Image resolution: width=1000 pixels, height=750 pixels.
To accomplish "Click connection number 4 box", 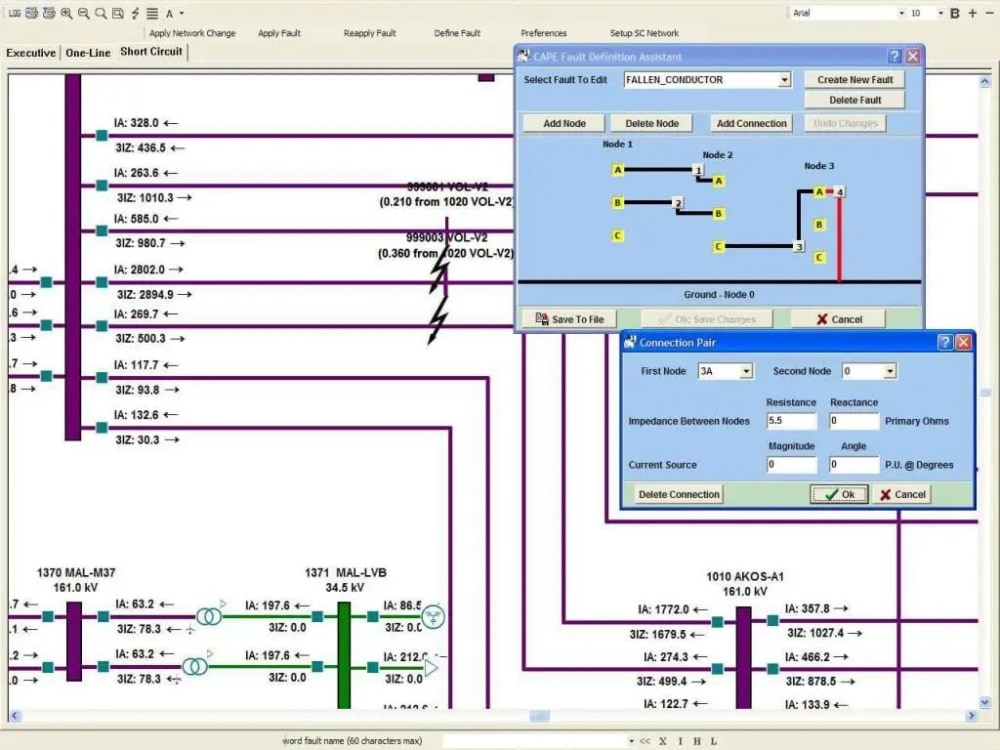I will (x=840, y=192).
